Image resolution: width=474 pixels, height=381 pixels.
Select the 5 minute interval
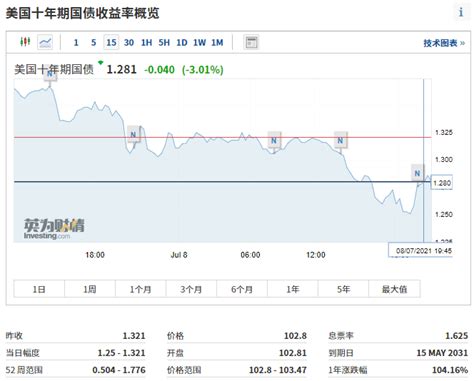click(94, 43)
